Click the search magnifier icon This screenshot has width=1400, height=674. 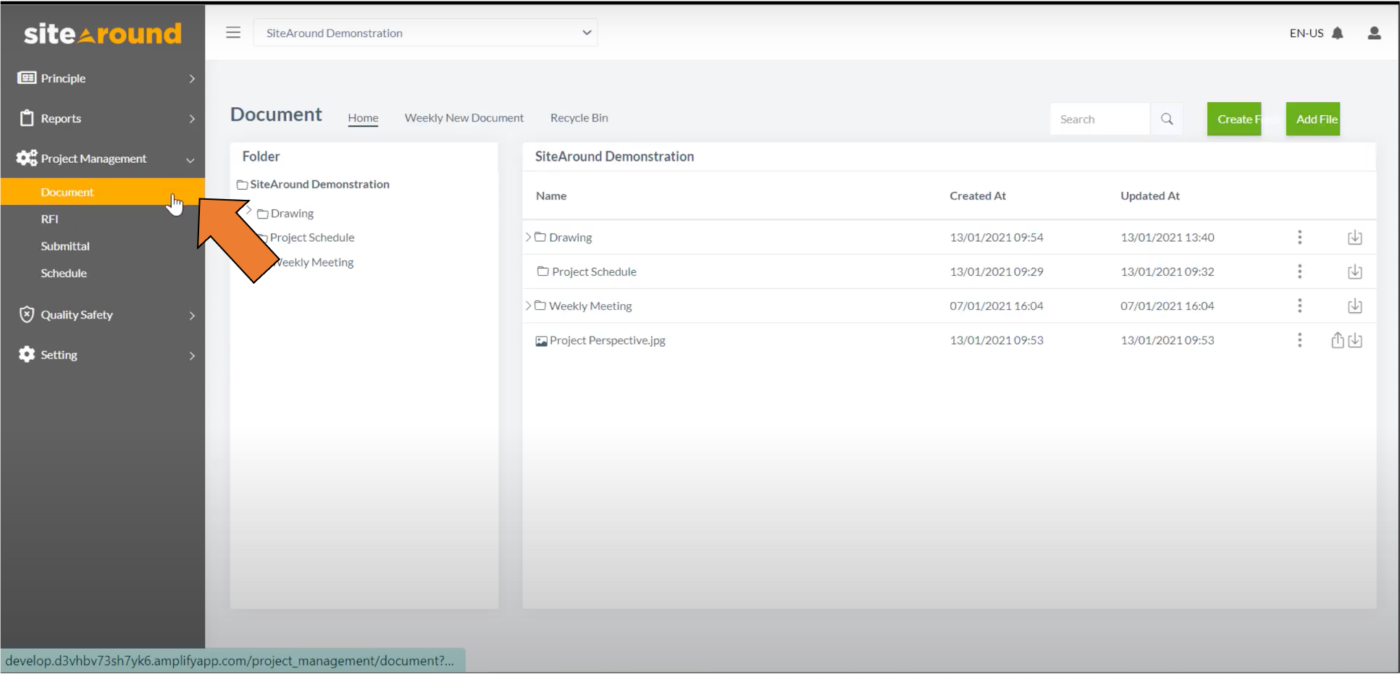point(1166,118)
